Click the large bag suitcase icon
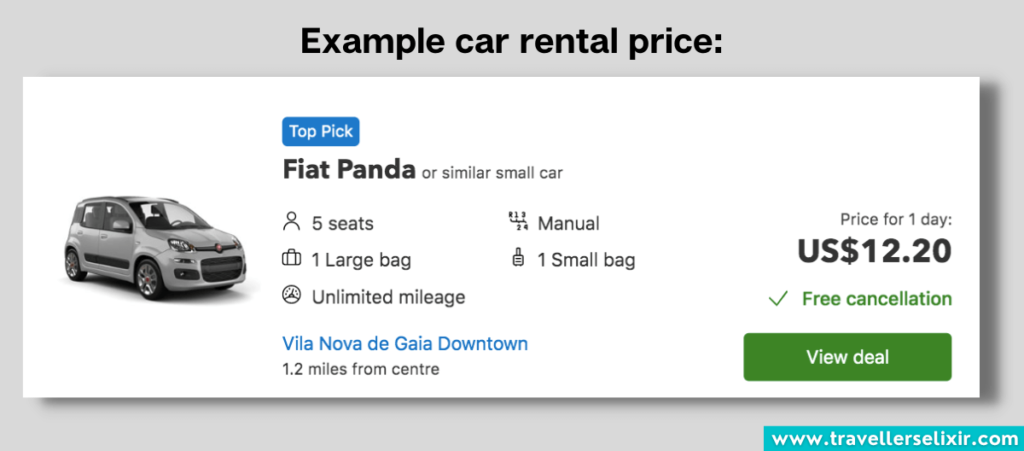Image resolution: width=1024 pixels, height=451 pixels. (x=292, y=259)
